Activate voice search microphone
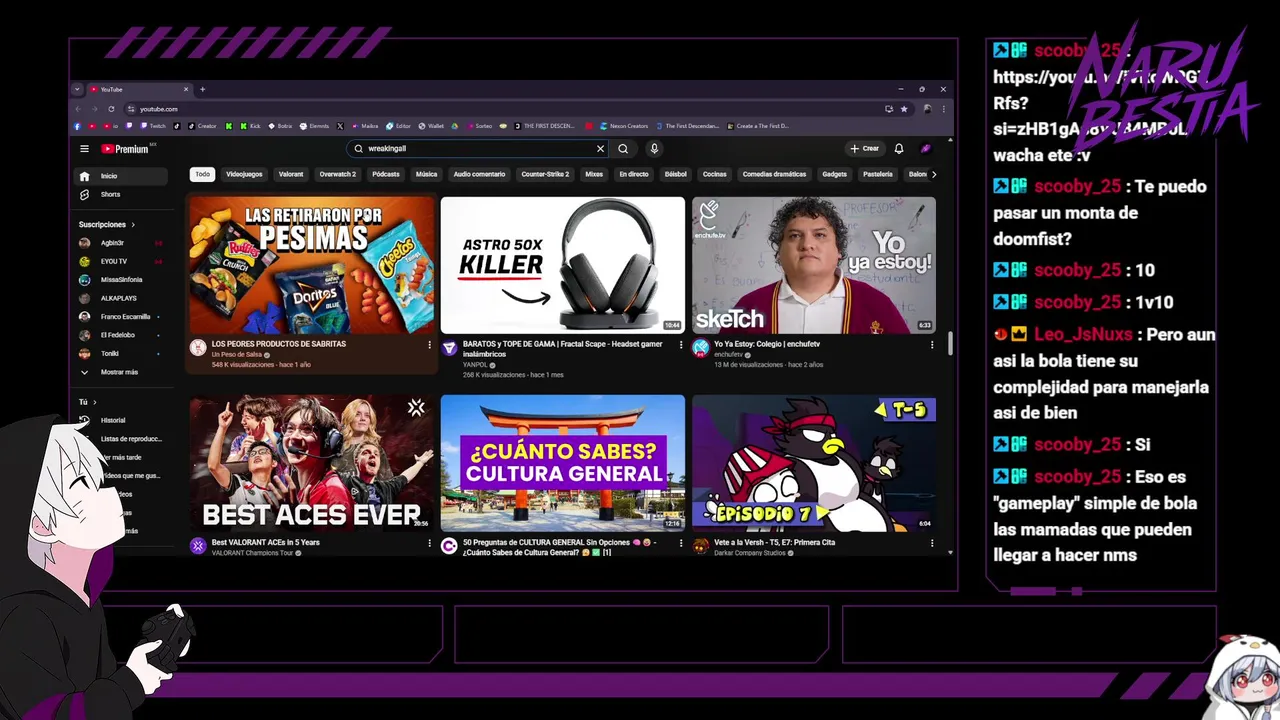 point(654,148)
